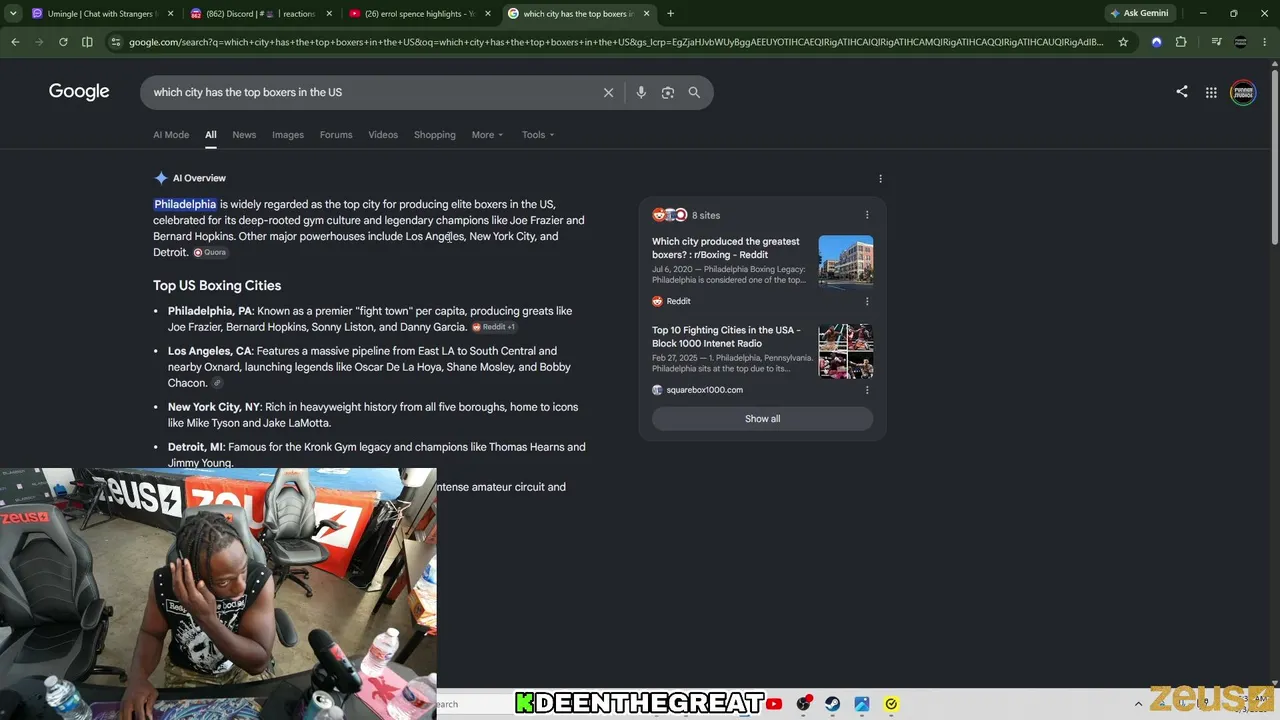The width and height of the screenshot is (1280, 720).
Task: Click the 'Top US Boxing Cities' heading
Action: tap(217, 285)
